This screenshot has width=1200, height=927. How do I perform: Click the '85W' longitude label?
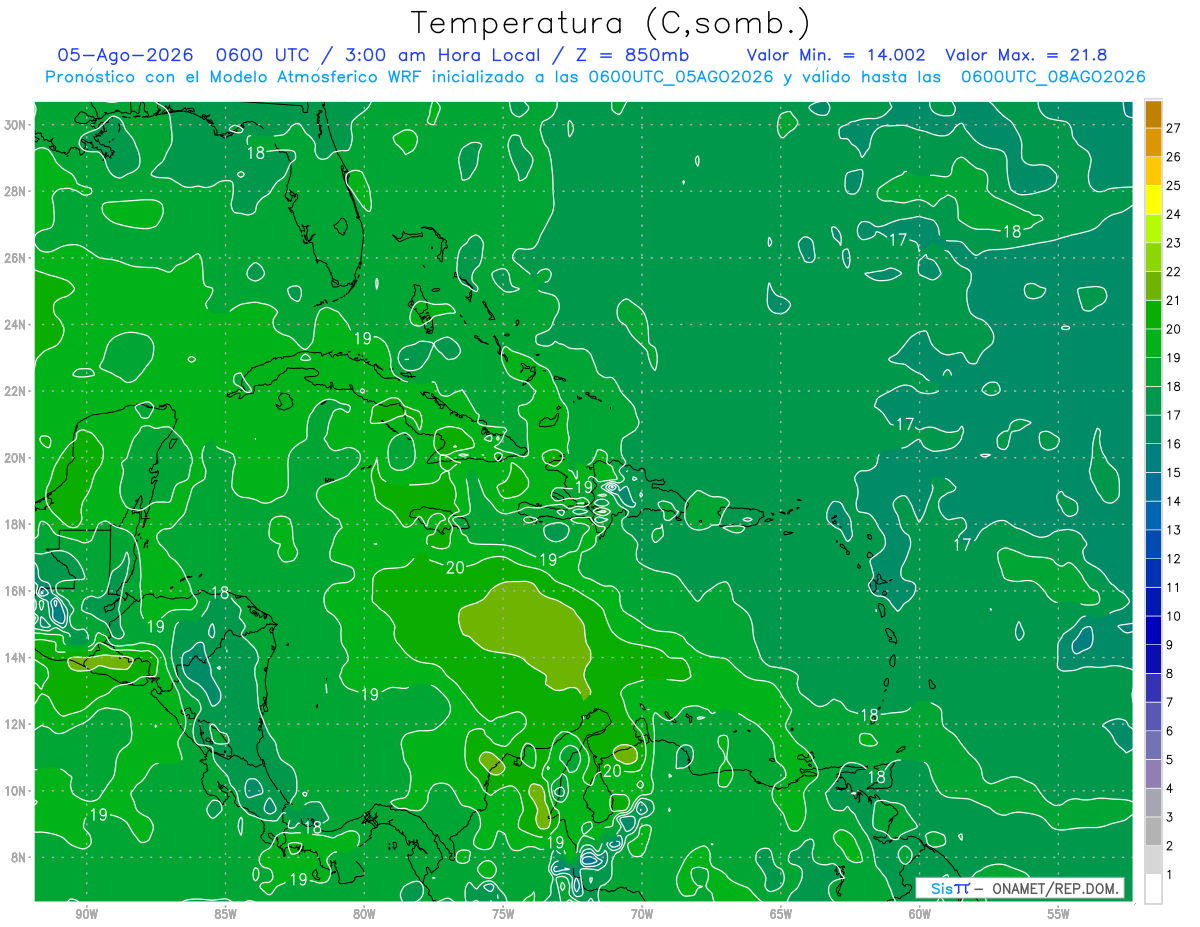pyautogui.click(x=225, y=914)
